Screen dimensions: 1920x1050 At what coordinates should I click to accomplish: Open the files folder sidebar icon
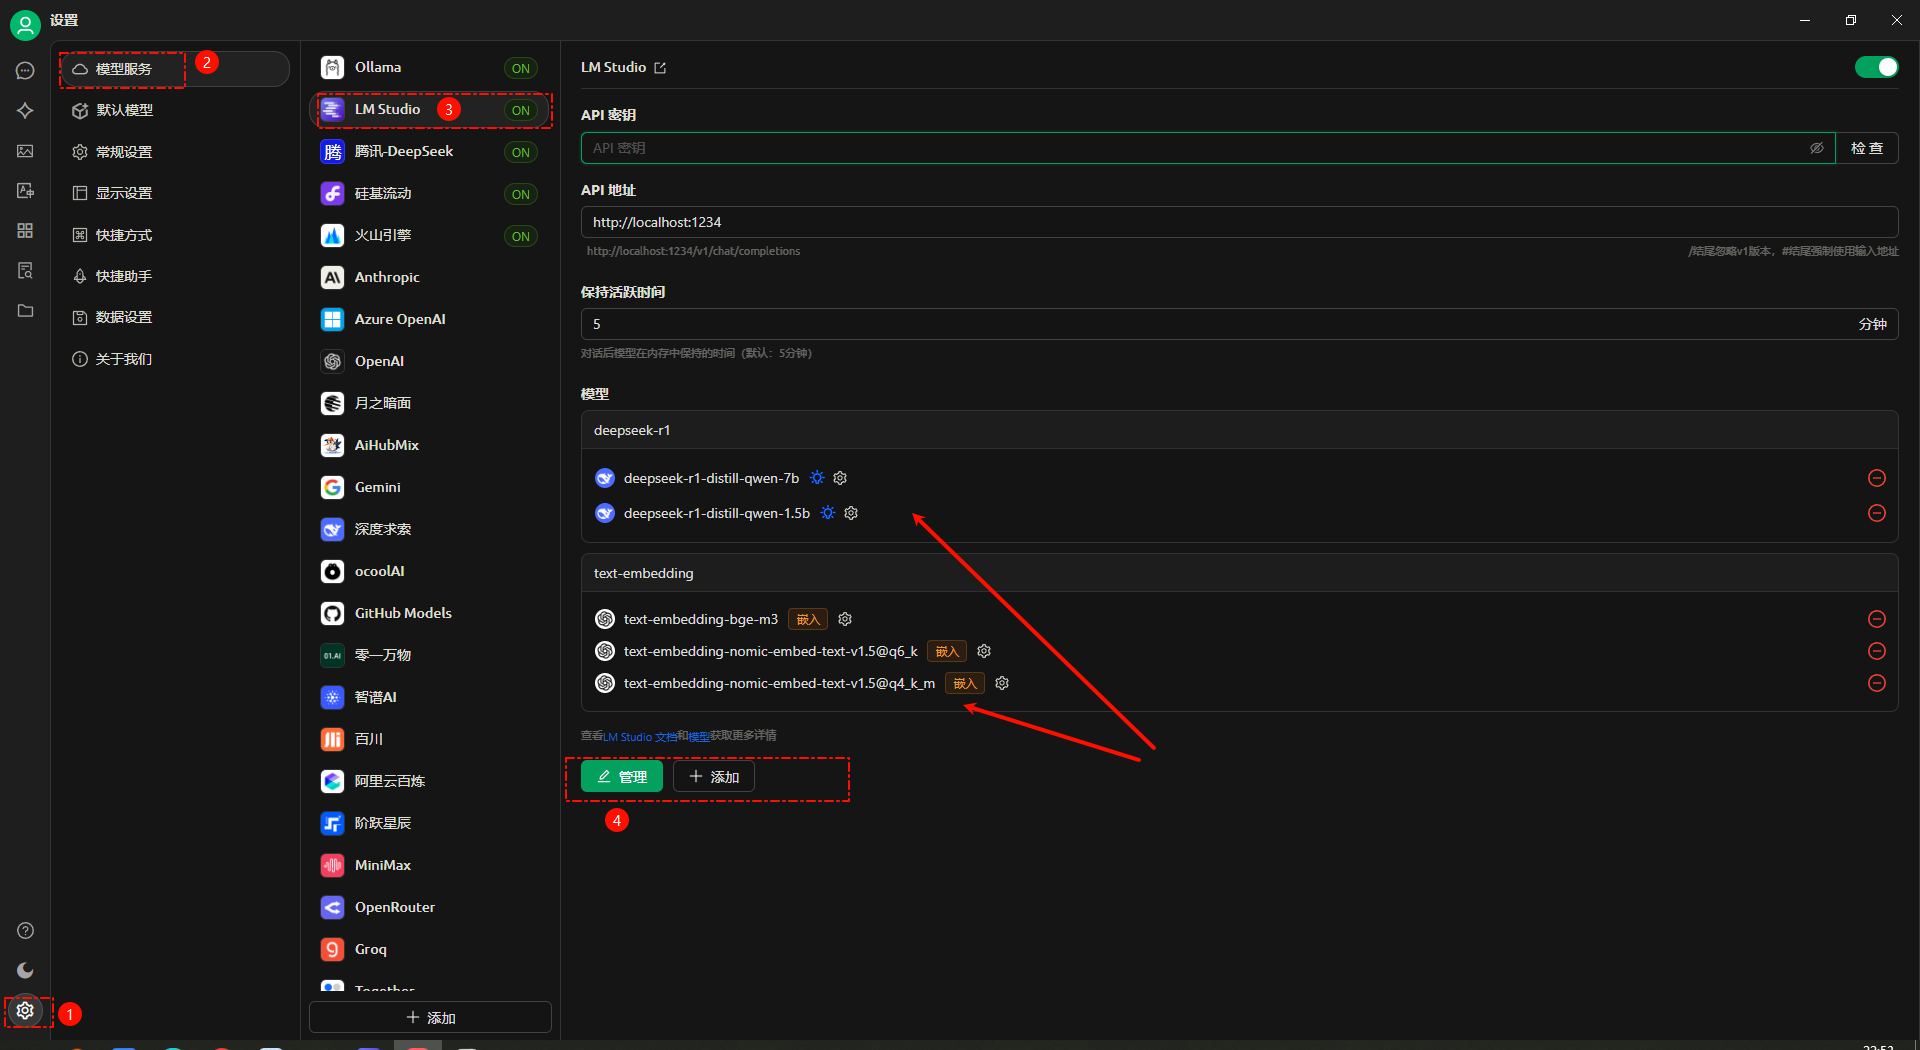(25, 311)
